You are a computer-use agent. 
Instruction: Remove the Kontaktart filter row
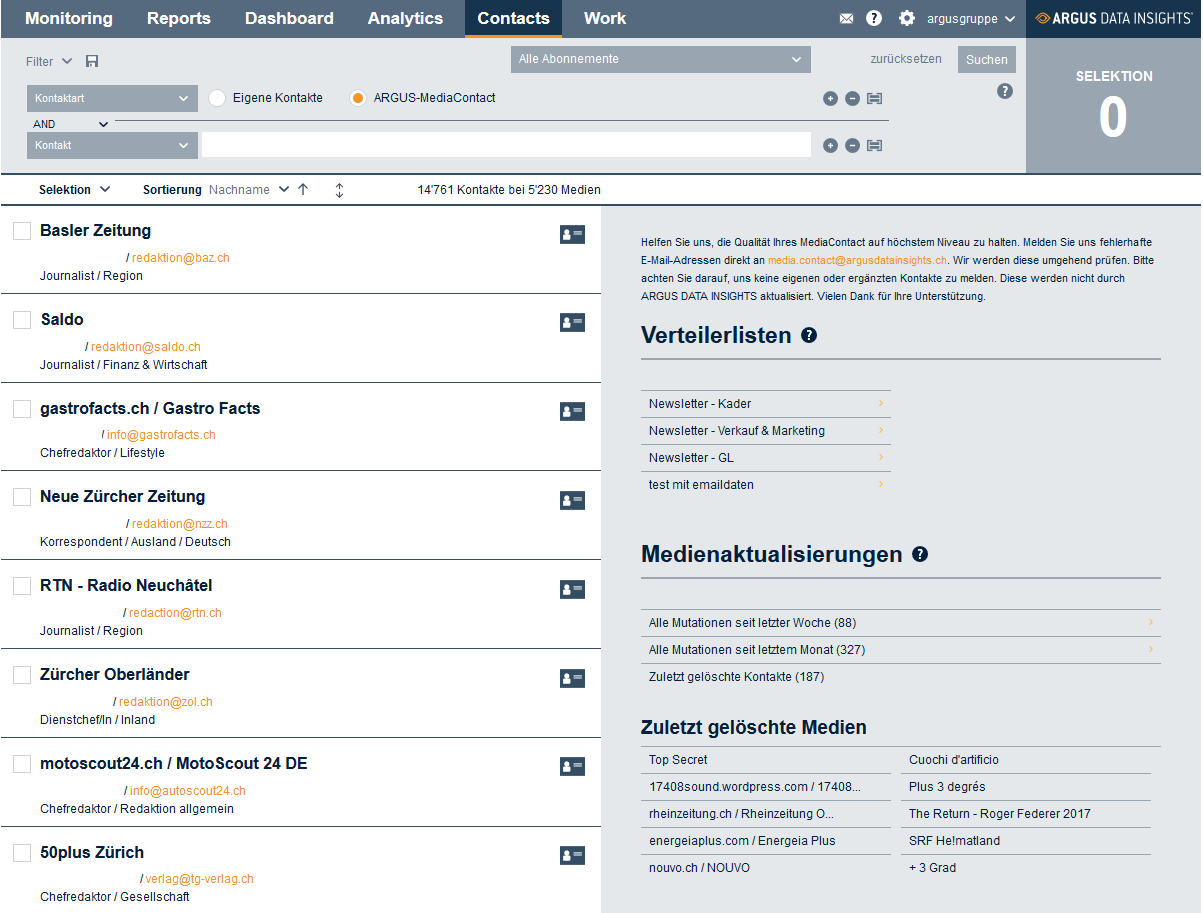click(852, 98)
